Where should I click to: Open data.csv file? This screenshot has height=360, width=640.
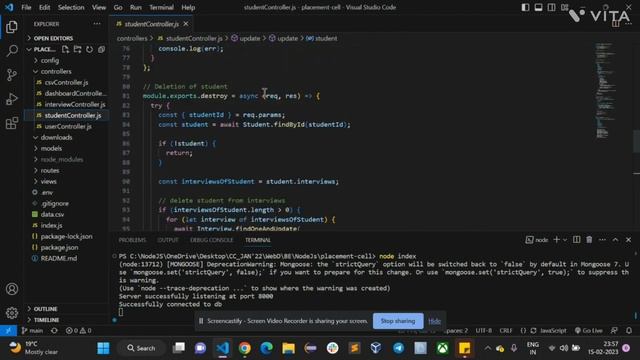click(x=52, y=214)
